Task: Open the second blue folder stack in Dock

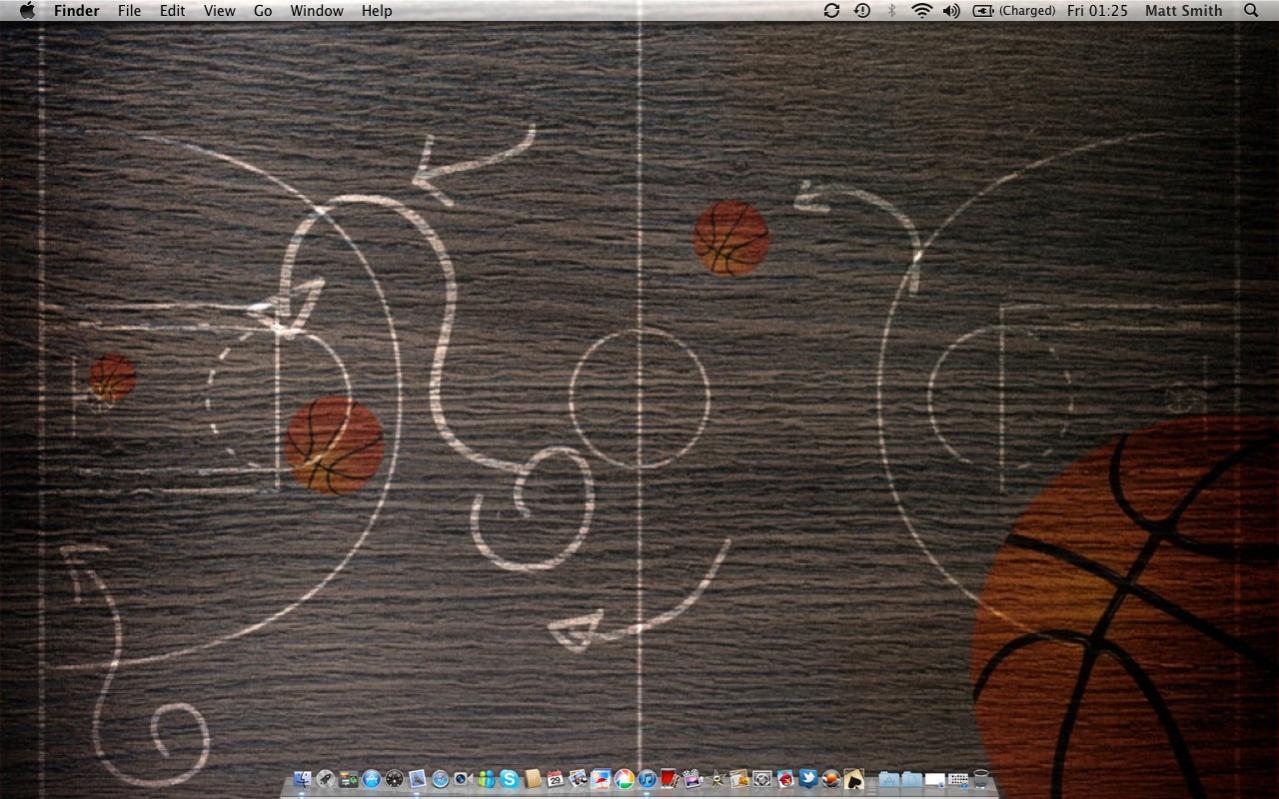Action: pos(912,779)
